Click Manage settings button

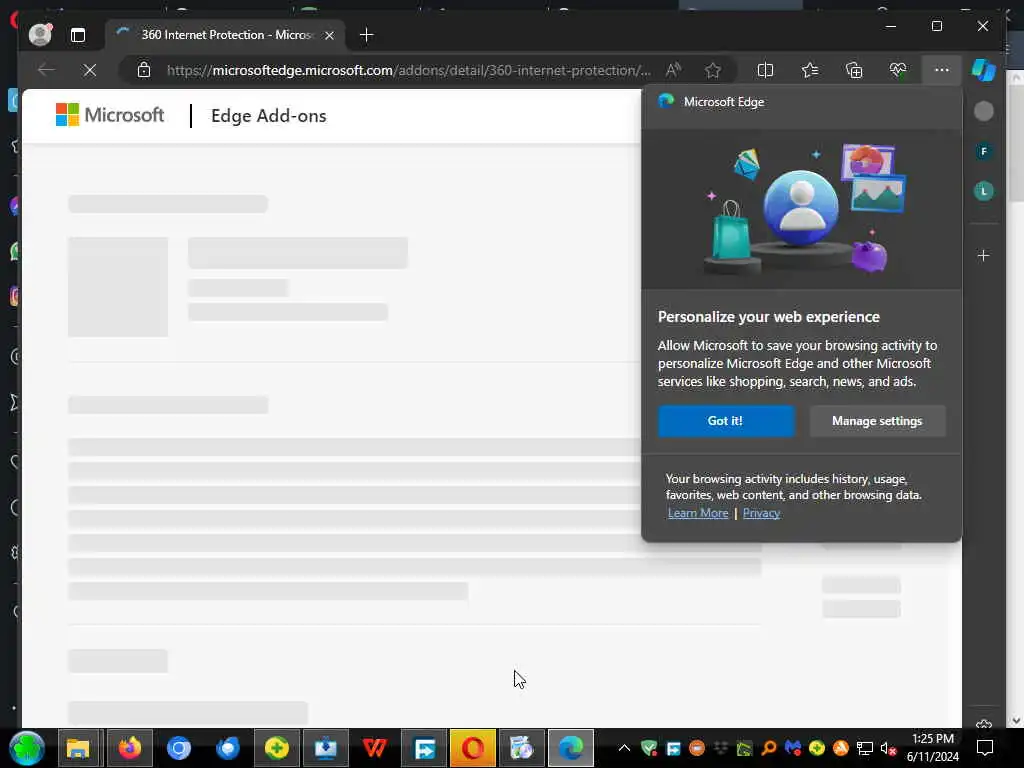click(877, 421)
